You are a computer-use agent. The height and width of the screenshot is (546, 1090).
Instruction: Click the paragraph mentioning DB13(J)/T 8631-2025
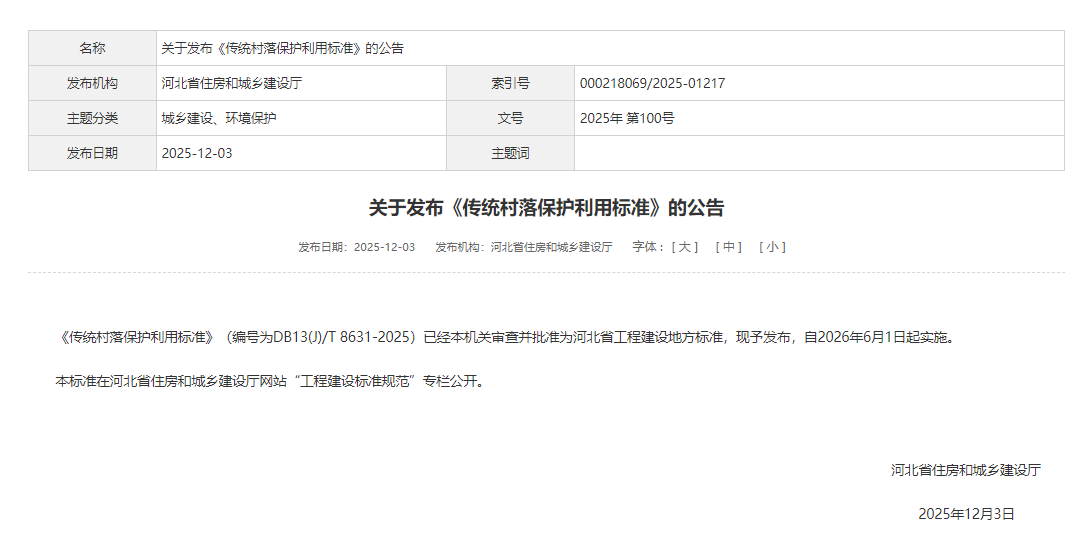(506, 337)
